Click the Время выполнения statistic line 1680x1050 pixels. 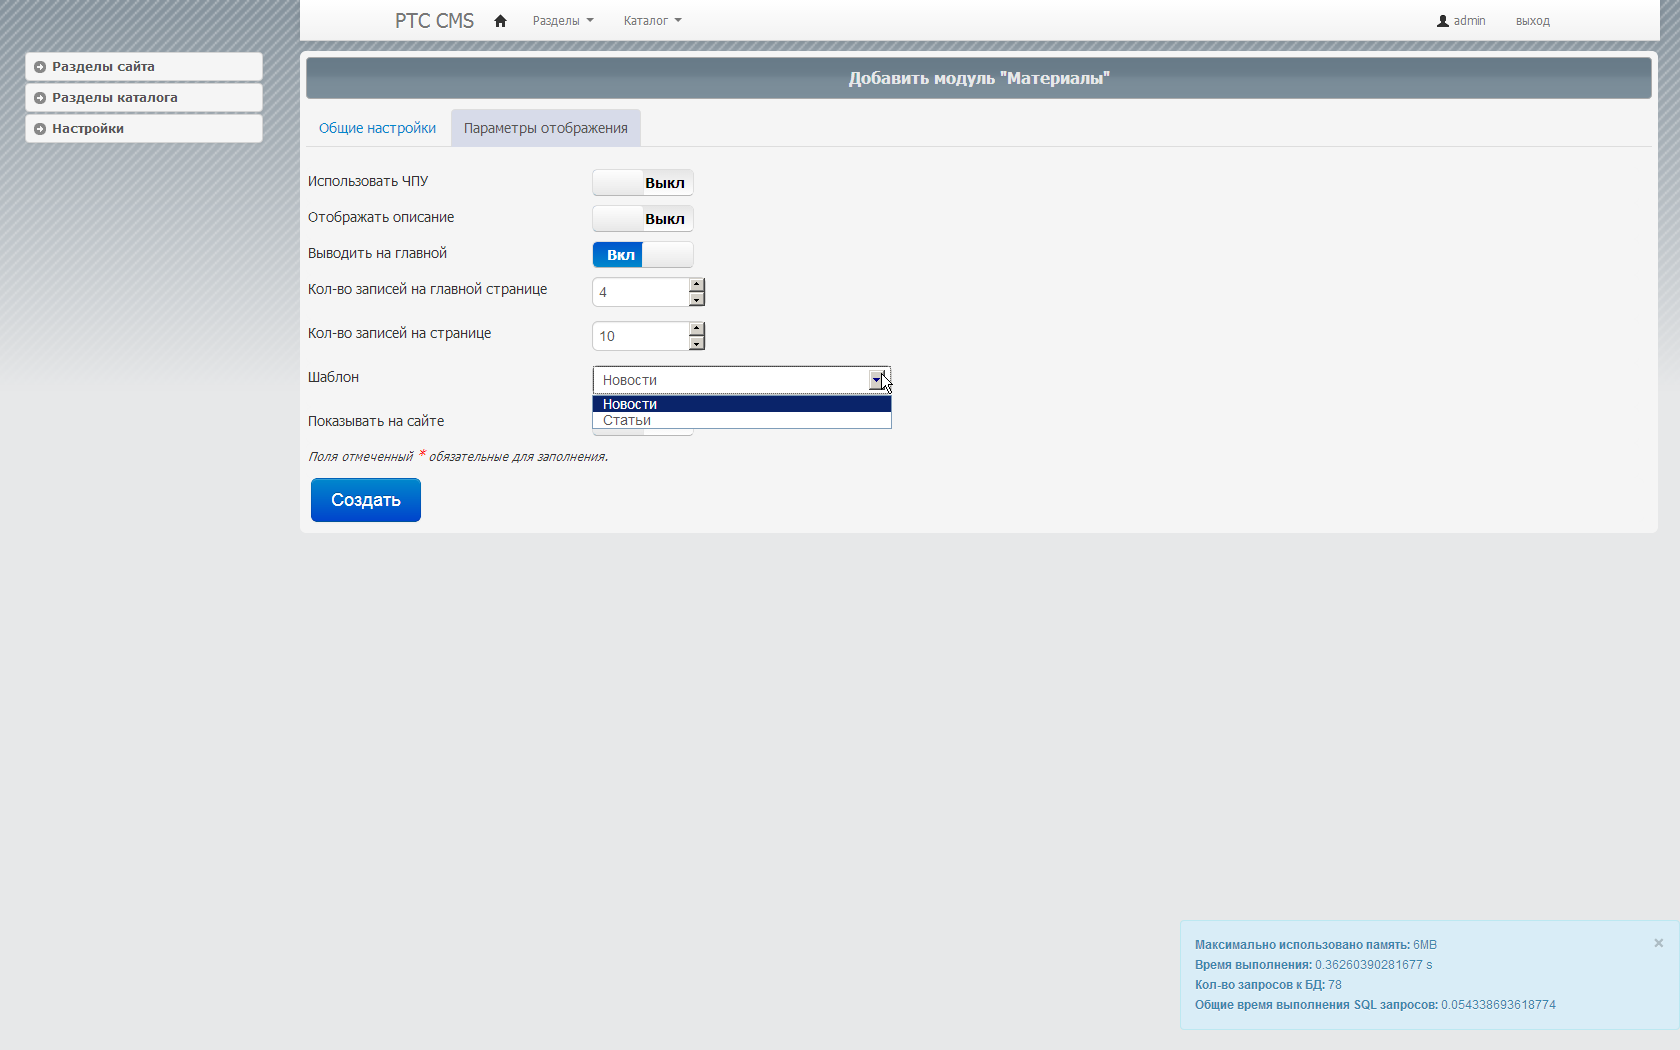pyautogui.click(x=1314, y=965)
